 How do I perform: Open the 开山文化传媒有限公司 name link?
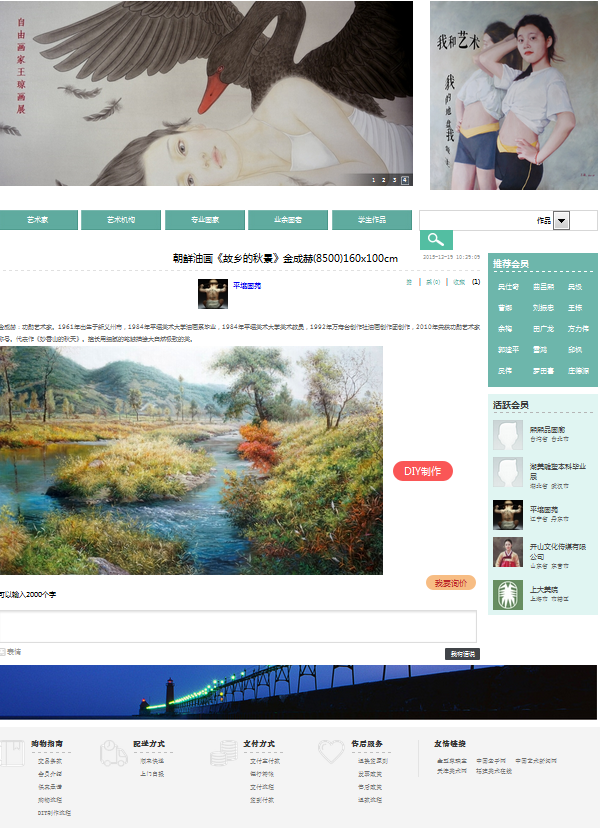tap(558, 552)
